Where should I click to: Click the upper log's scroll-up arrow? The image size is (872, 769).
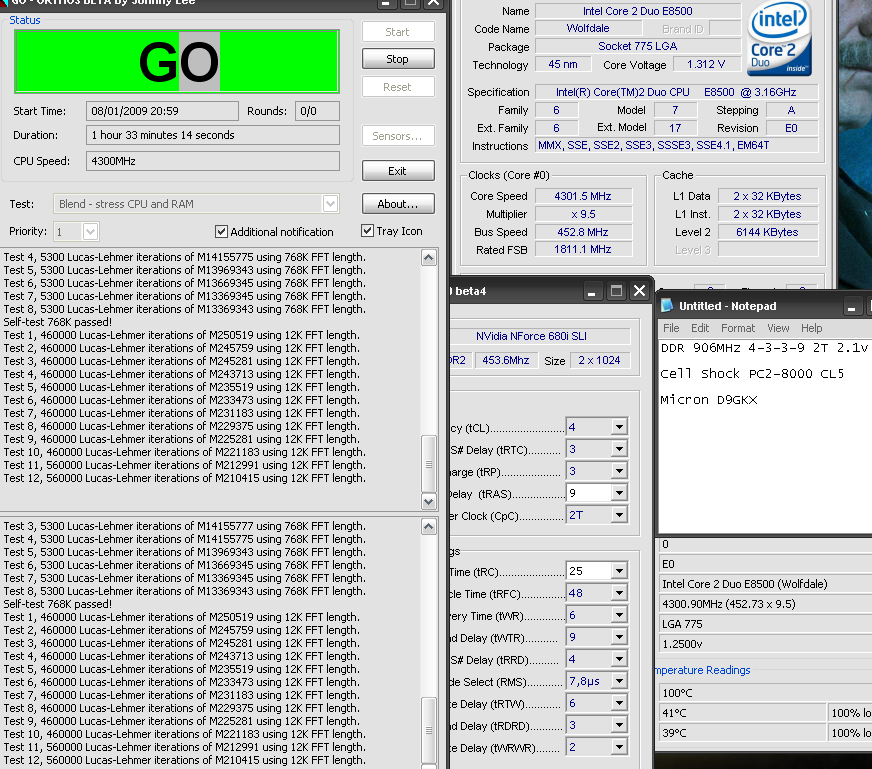pyautogui.click(x=428, y=257)
